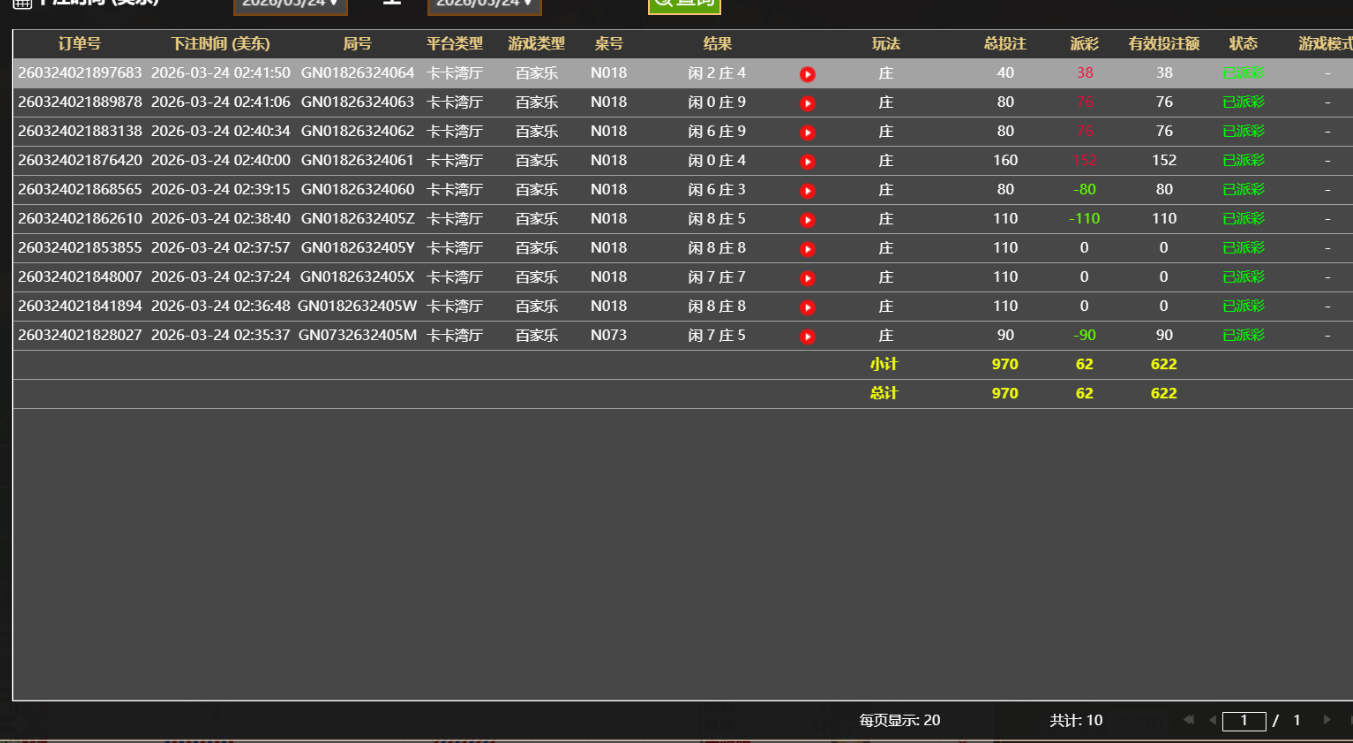The image size is (1353, 743).
Task: Jump to first page with double-left arrow
Action: tap(1188, 719)
